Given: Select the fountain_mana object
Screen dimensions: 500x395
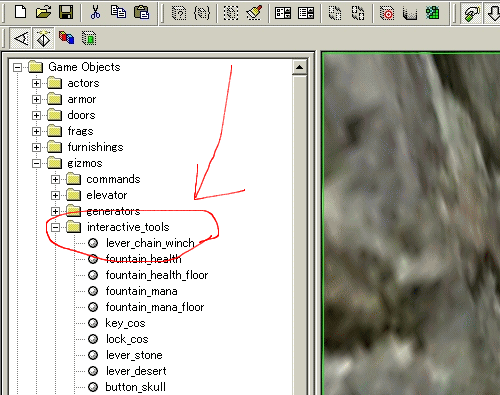Looking at the screenshot, I should tap(141, 291).
